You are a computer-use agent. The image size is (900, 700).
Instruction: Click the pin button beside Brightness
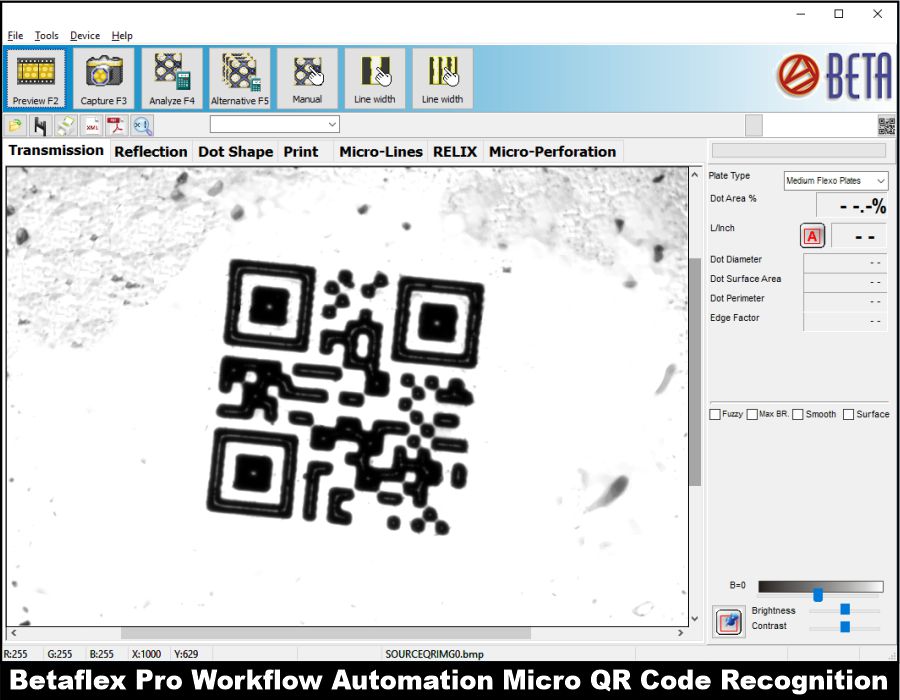tap(729, 621)
